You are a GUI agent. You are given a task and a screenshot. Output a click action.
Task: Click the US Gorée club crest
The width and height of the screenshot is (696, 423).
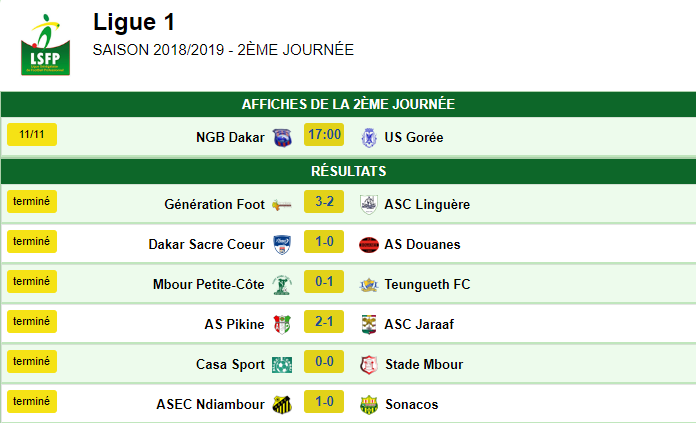click(x=369, y=138)
